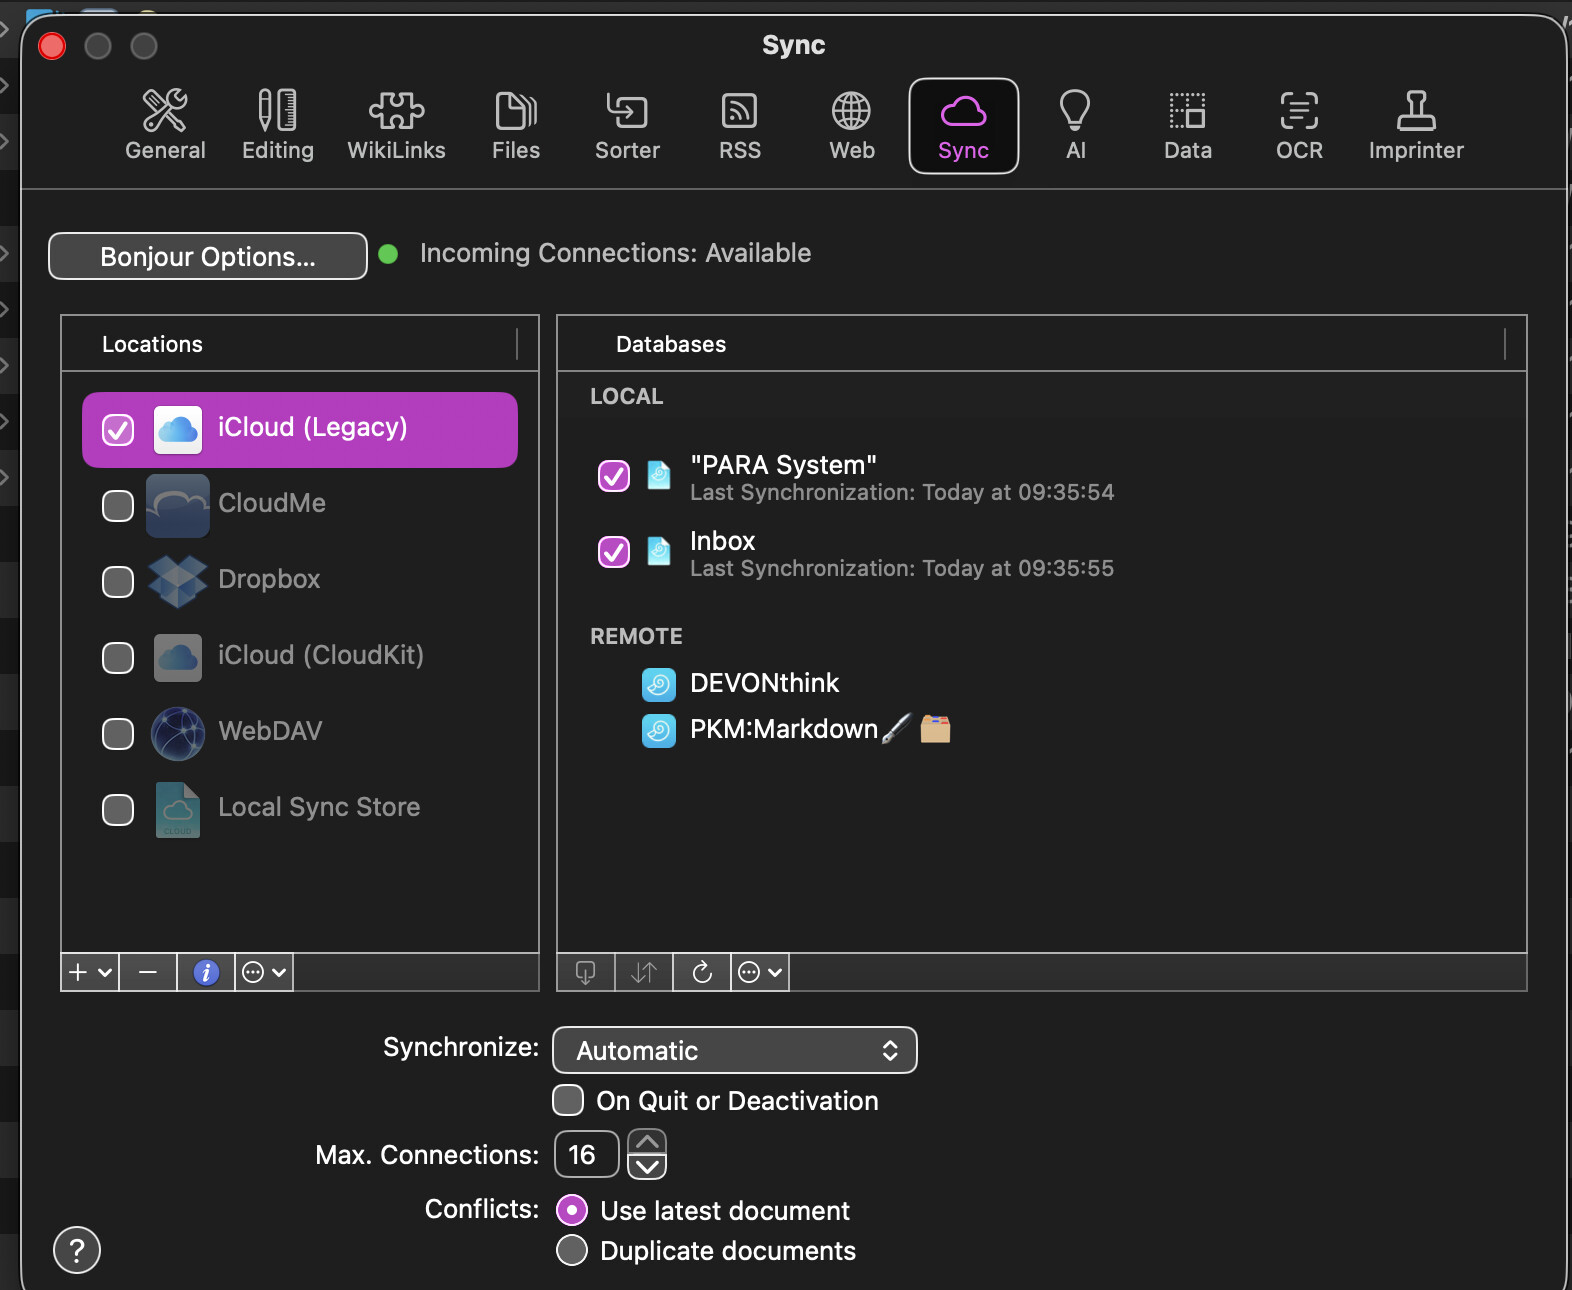Click the sync arrows icon below Databases
The image size is (1572, 1290).
644,972
